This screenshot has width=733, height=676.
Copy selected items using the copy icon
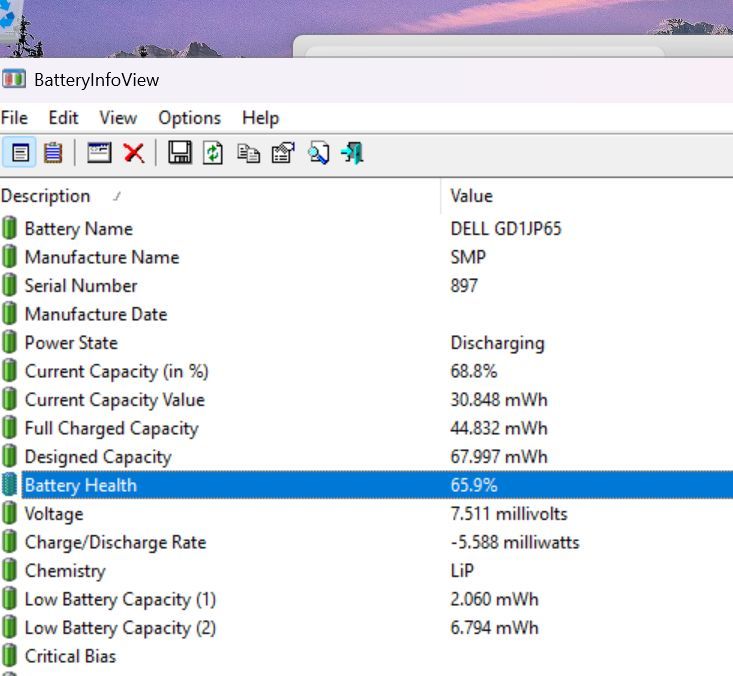[248, 153]
